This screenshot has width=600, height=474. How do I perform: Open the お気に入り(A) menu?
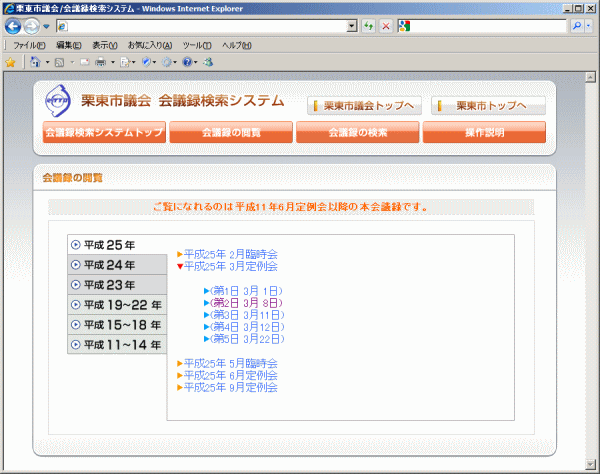150,46
